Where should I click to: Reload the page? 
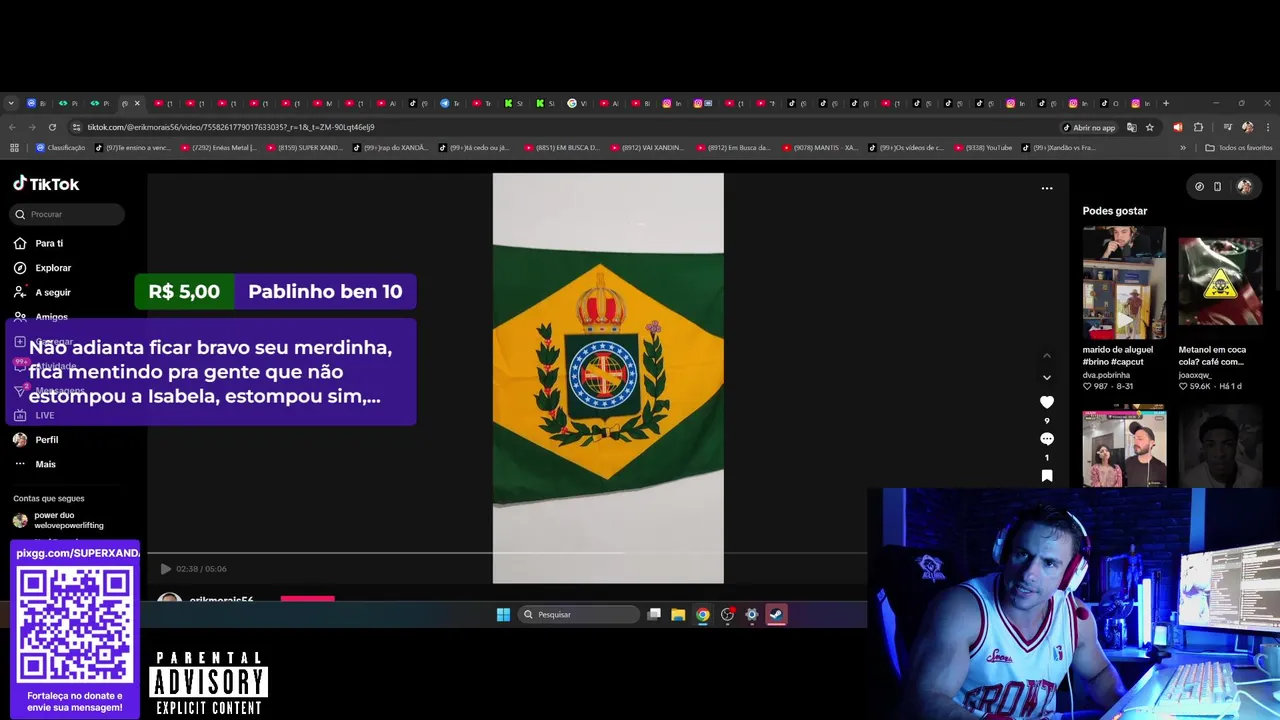[x=51, y=127]
